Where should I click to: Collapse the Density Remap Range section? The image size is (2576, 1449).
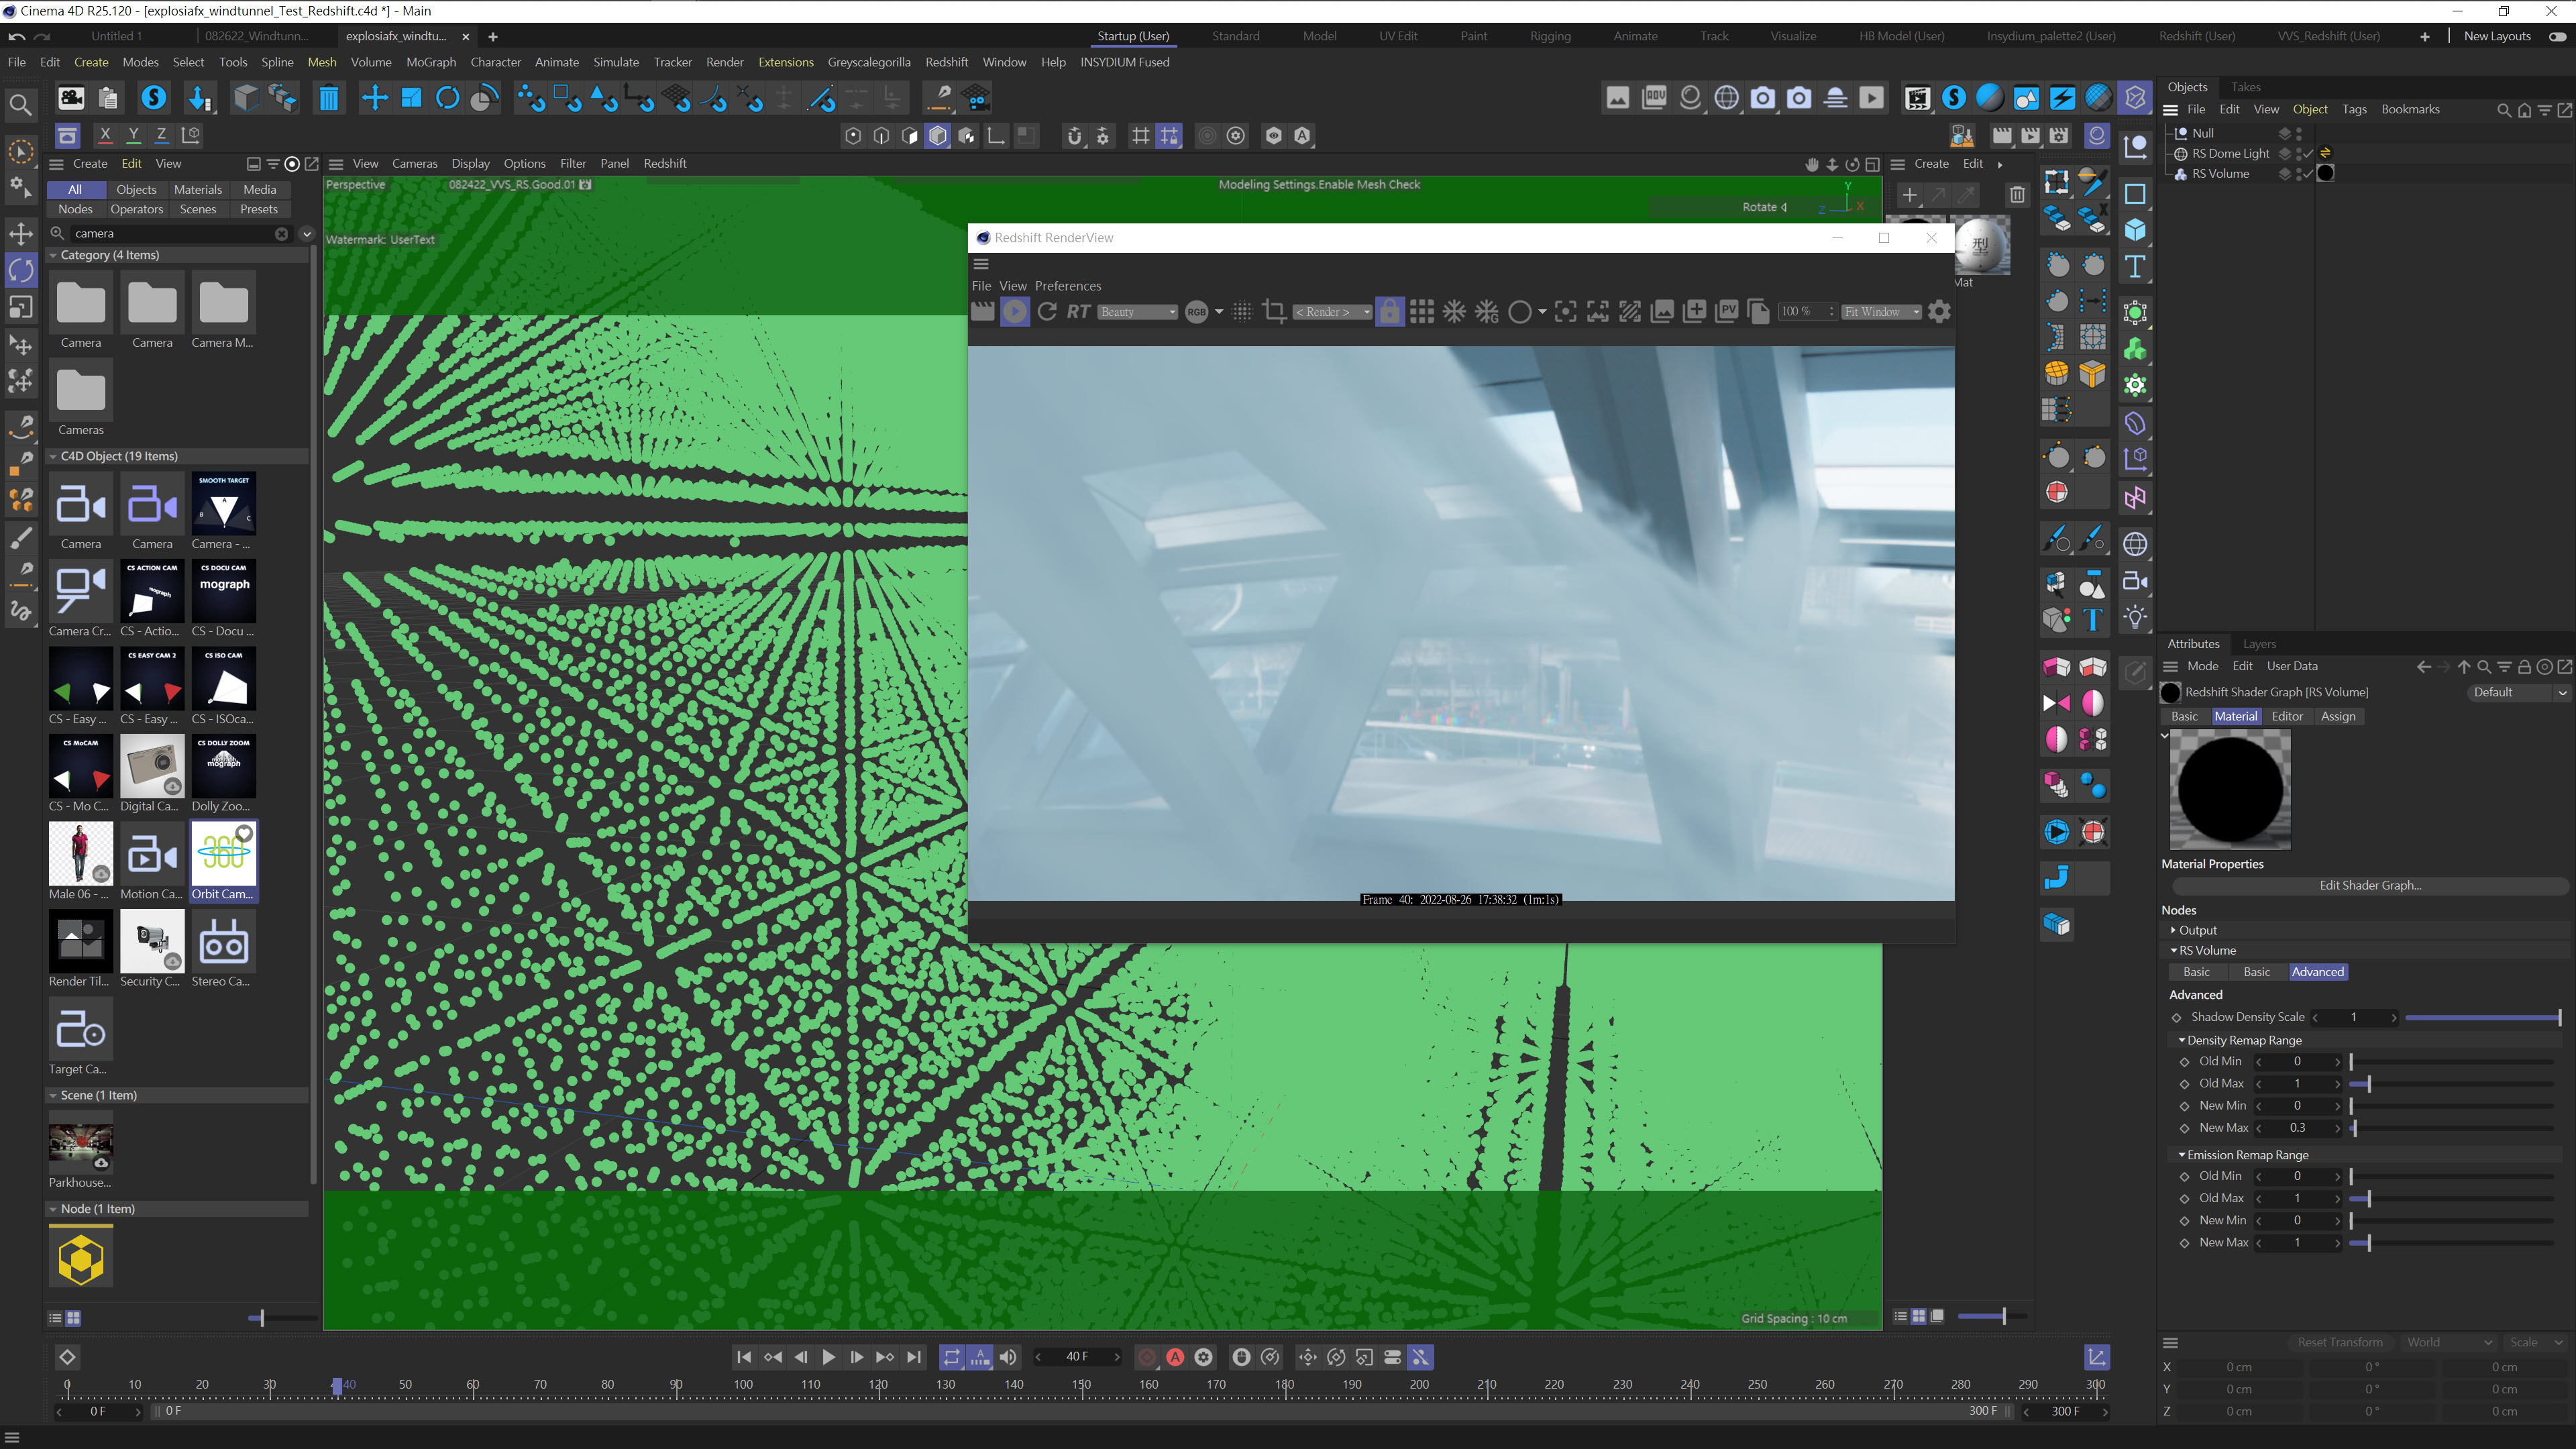tap(2182, 1040)
